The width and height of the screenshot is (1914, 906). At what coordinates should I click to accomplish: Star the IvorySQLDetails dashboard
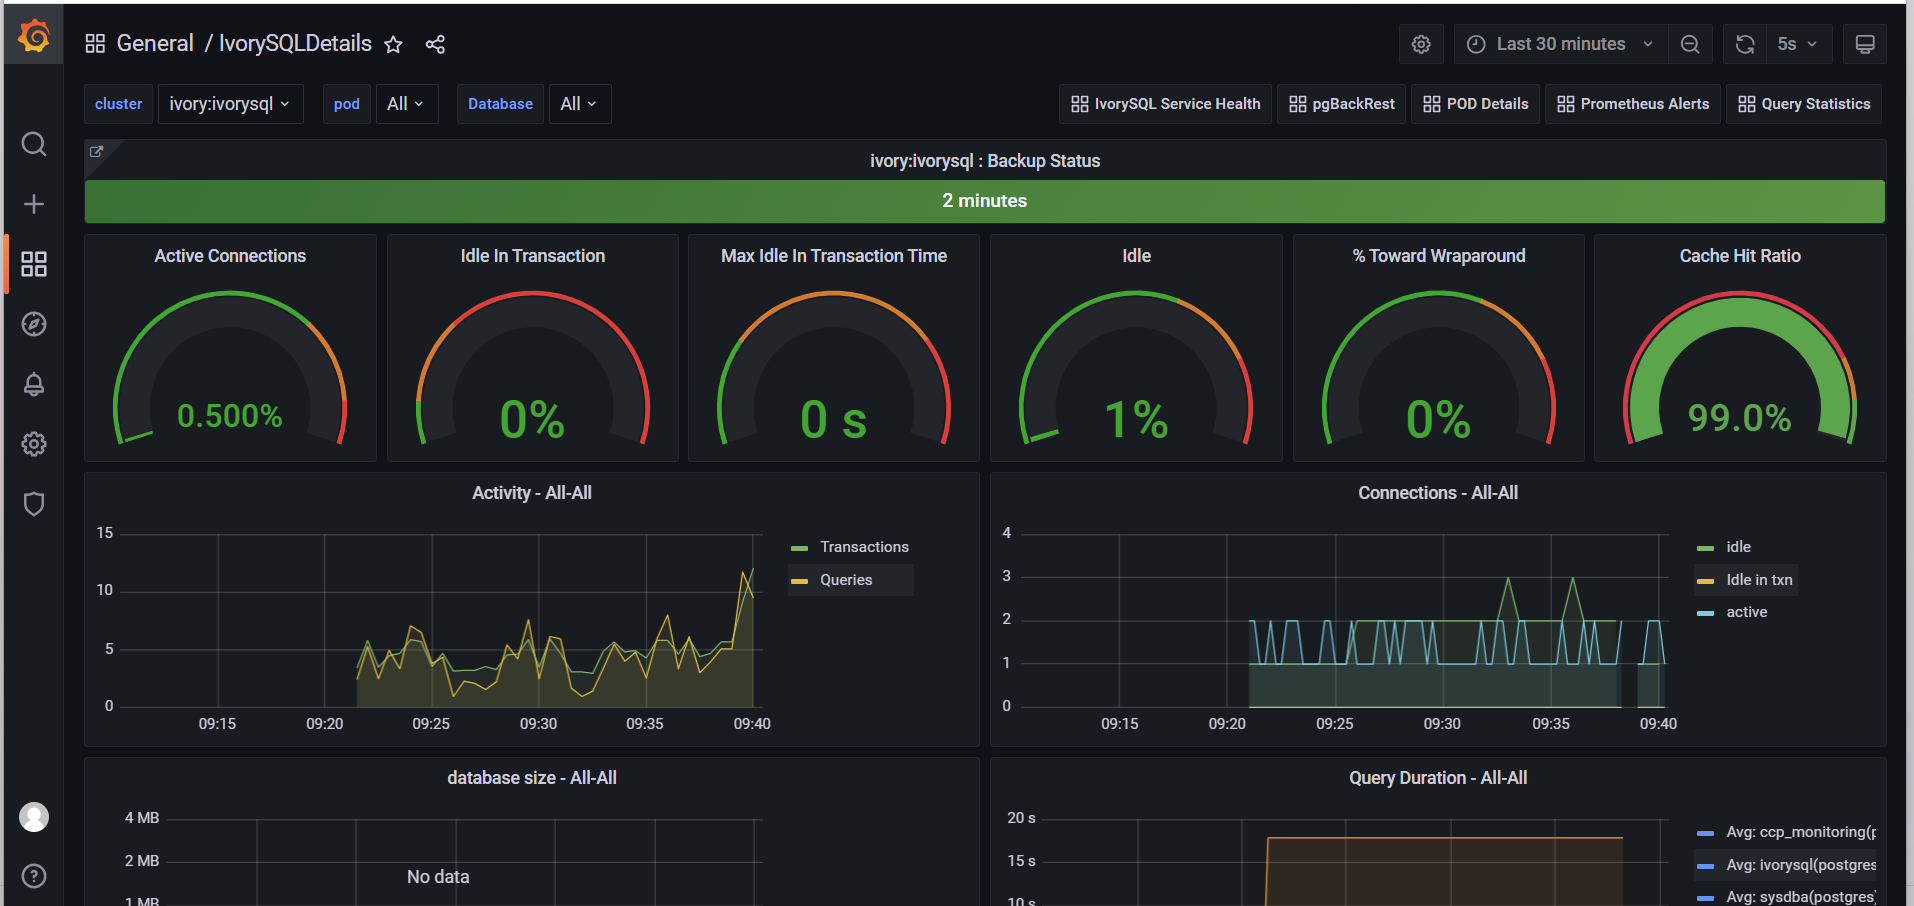pos(393,44)
